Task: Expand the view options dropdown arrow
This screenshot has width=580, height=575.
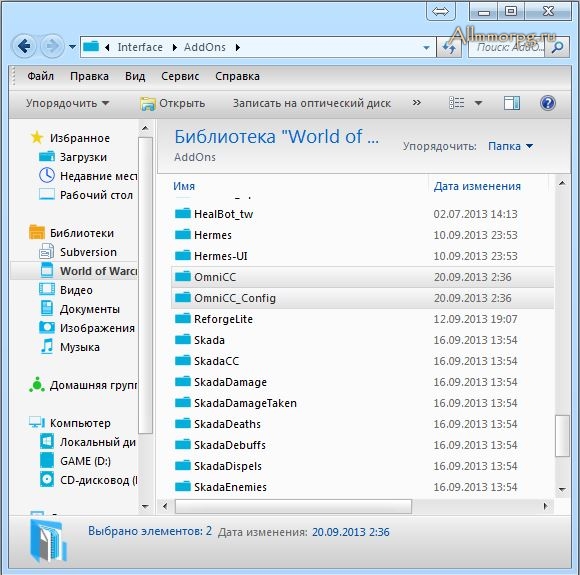Action: coord(478,103)
